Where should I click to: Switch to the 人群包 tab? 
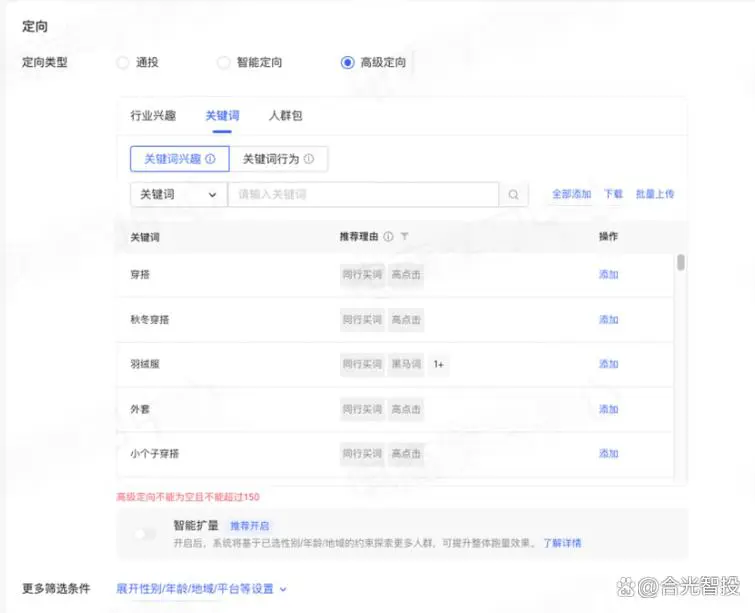click(285, 116)
